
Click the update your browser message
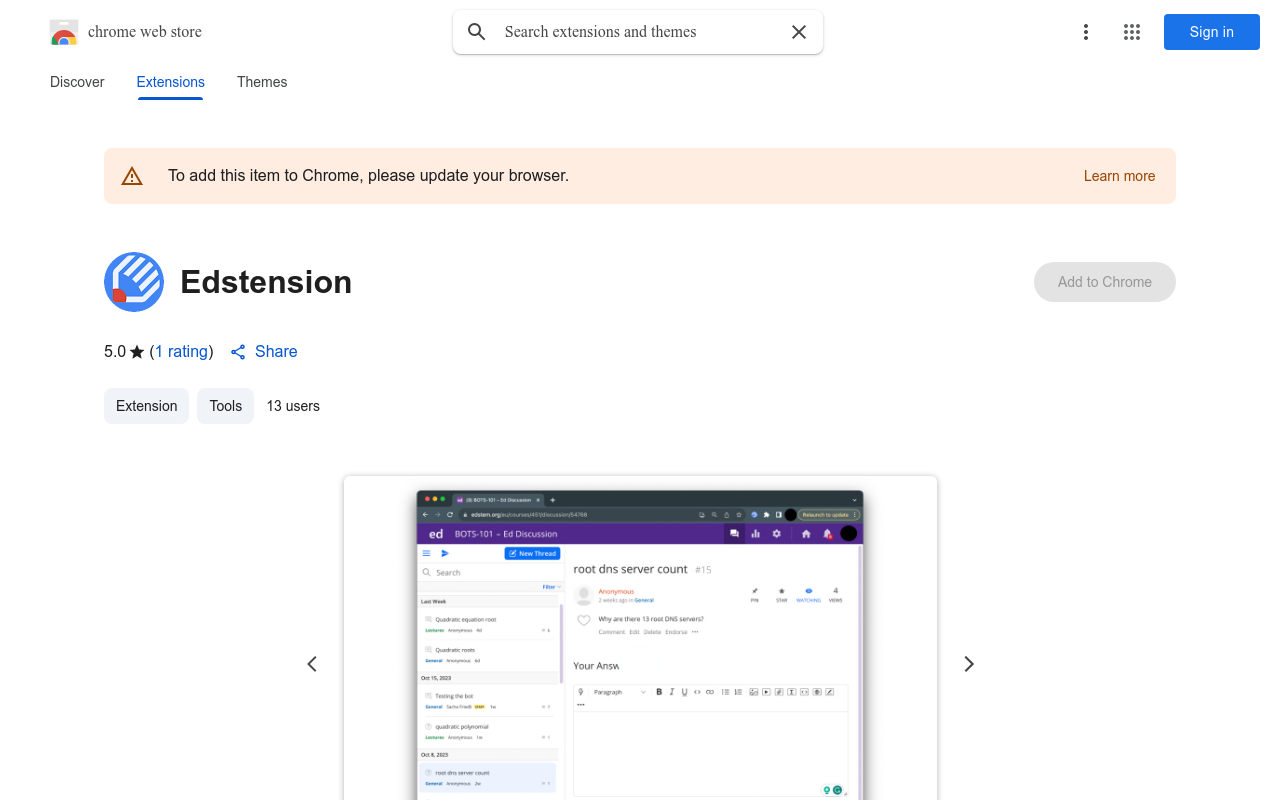click(x=368, y=176)
